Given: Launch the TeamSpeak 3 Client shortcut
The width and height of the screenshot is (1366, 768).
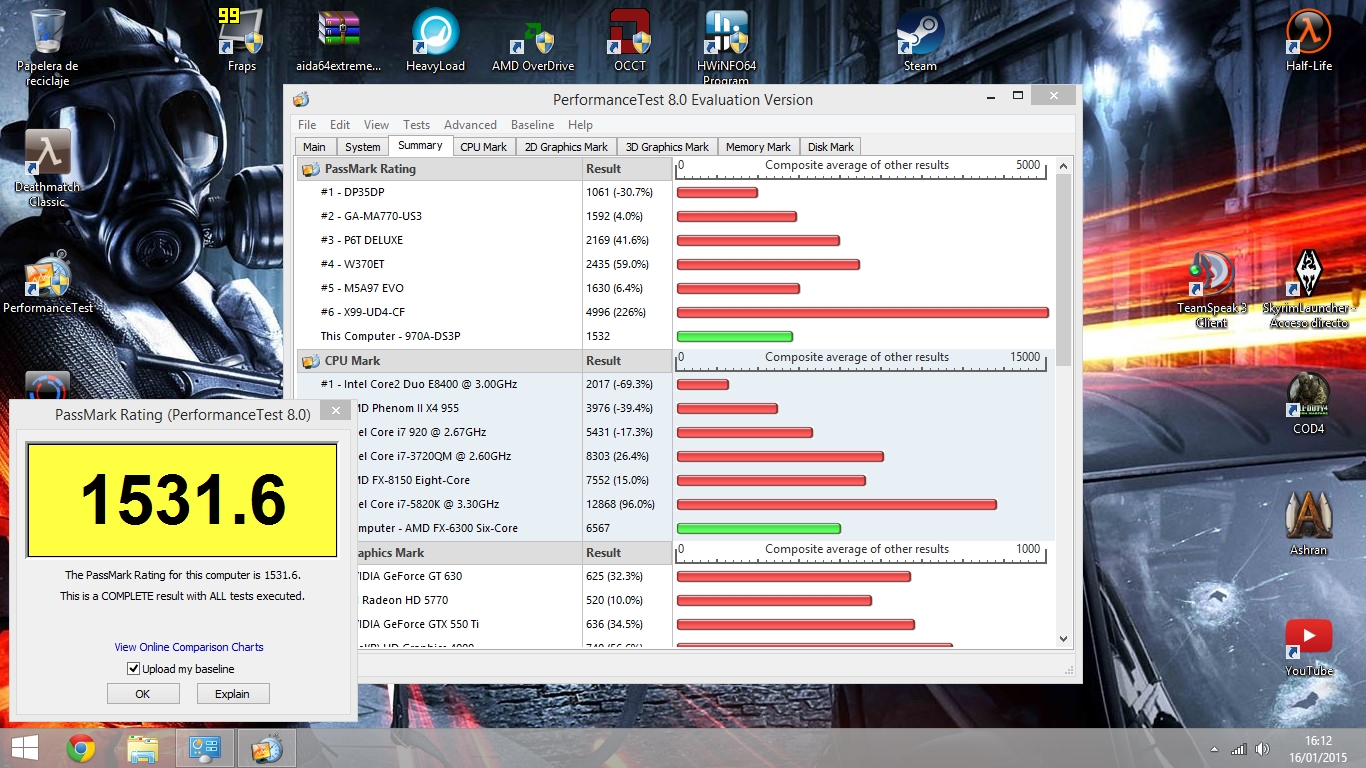Looking at the screenshot, I should (1211, 290).
